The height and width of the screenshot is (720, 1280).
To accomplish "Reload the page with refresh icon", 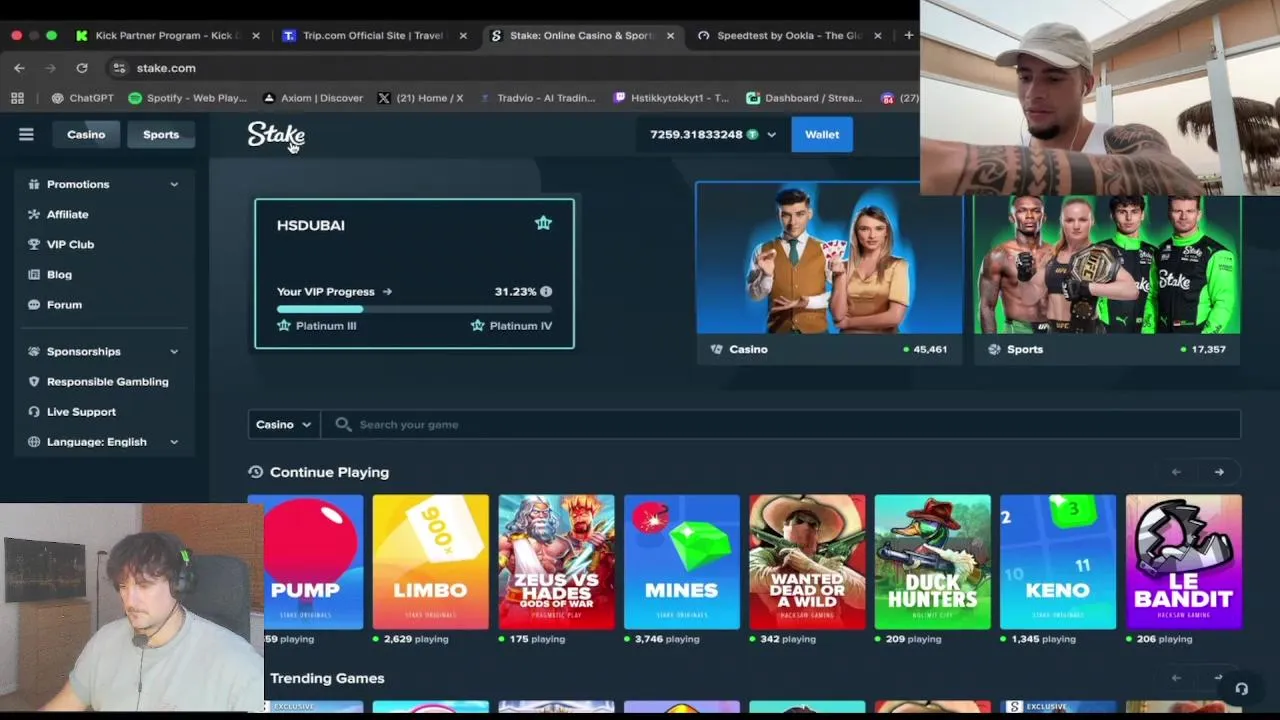I will click(82, 68).
